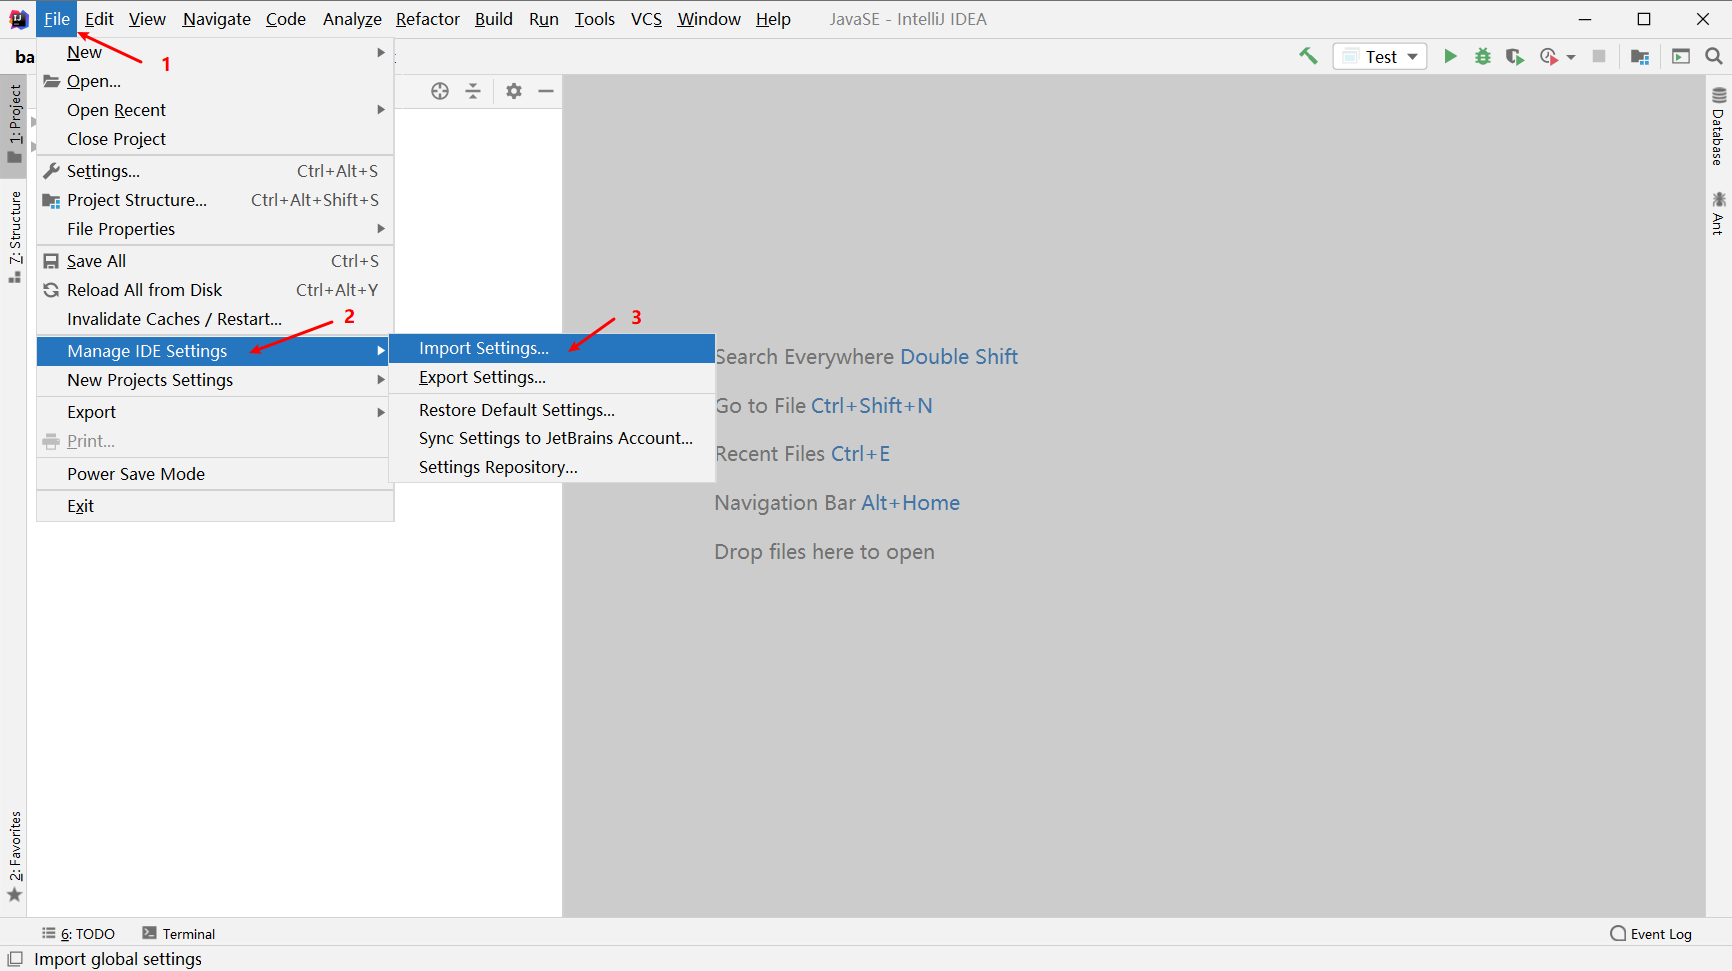Toggle tool window bars icon at bottom-left corner
1732x971 pixels.
(x=15, y=959)
